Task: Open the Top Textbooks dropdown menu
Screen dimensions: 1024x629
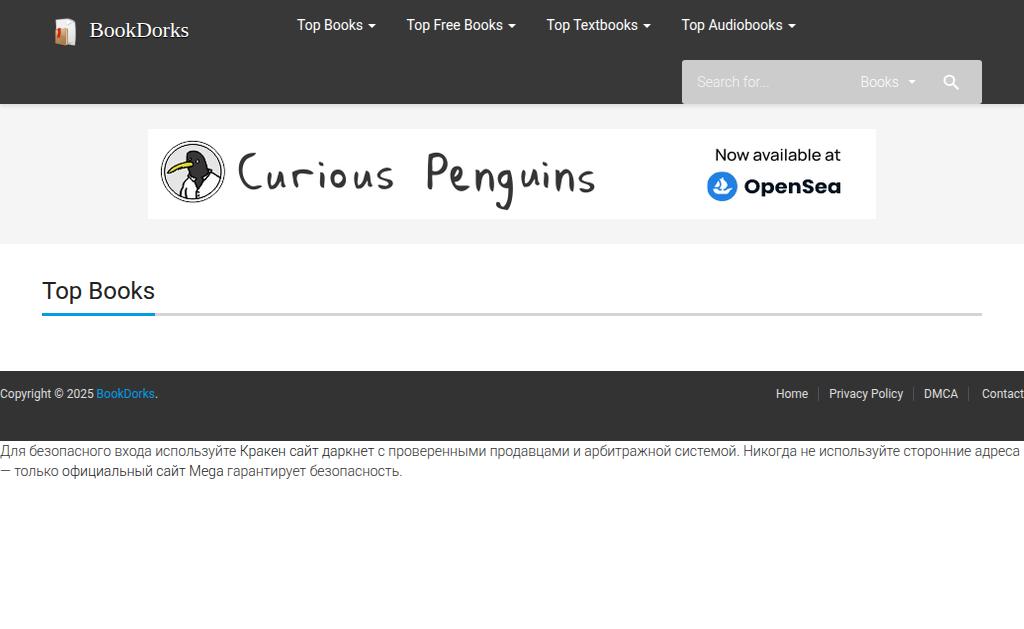Action: tap(598, 25)
